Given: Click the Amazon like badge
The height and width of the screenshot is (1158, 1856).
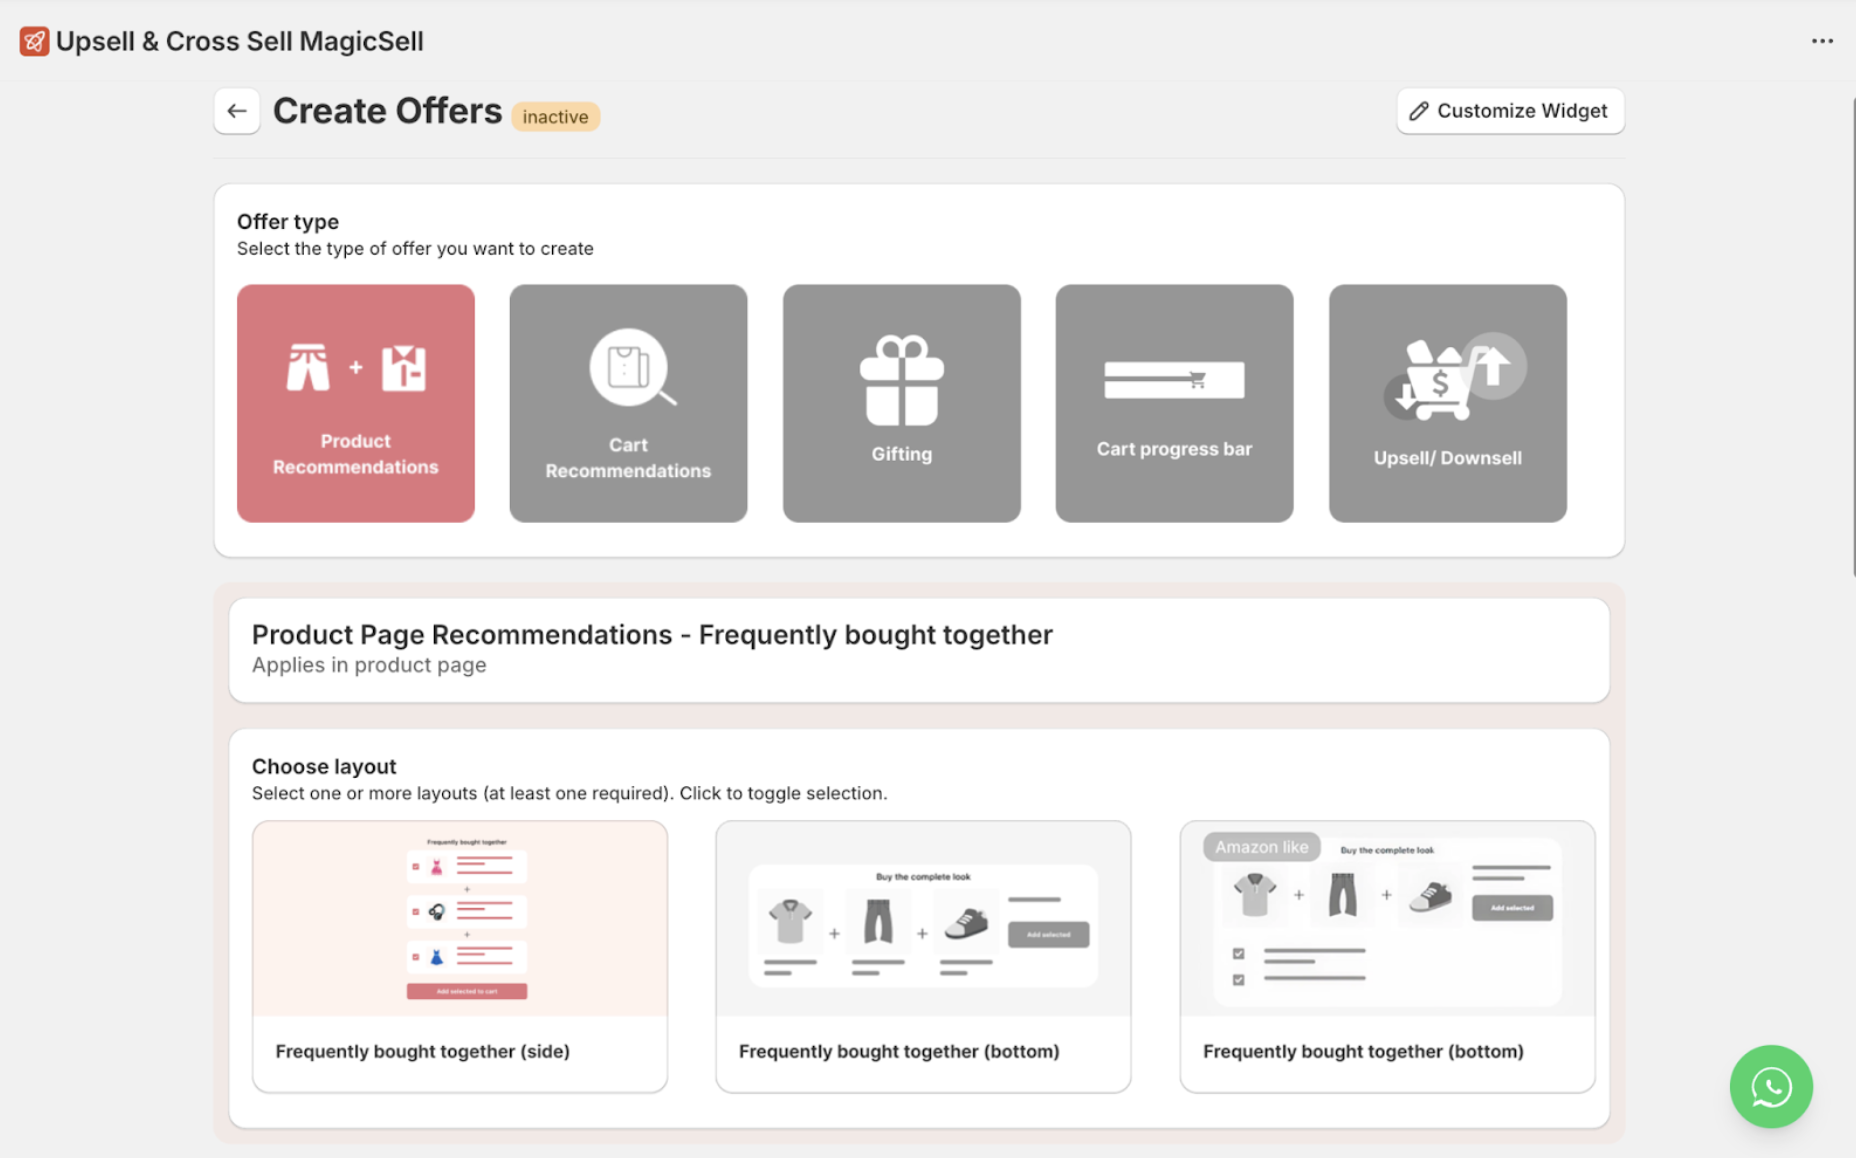Looking at the screenshot, I should point(1262,847).
